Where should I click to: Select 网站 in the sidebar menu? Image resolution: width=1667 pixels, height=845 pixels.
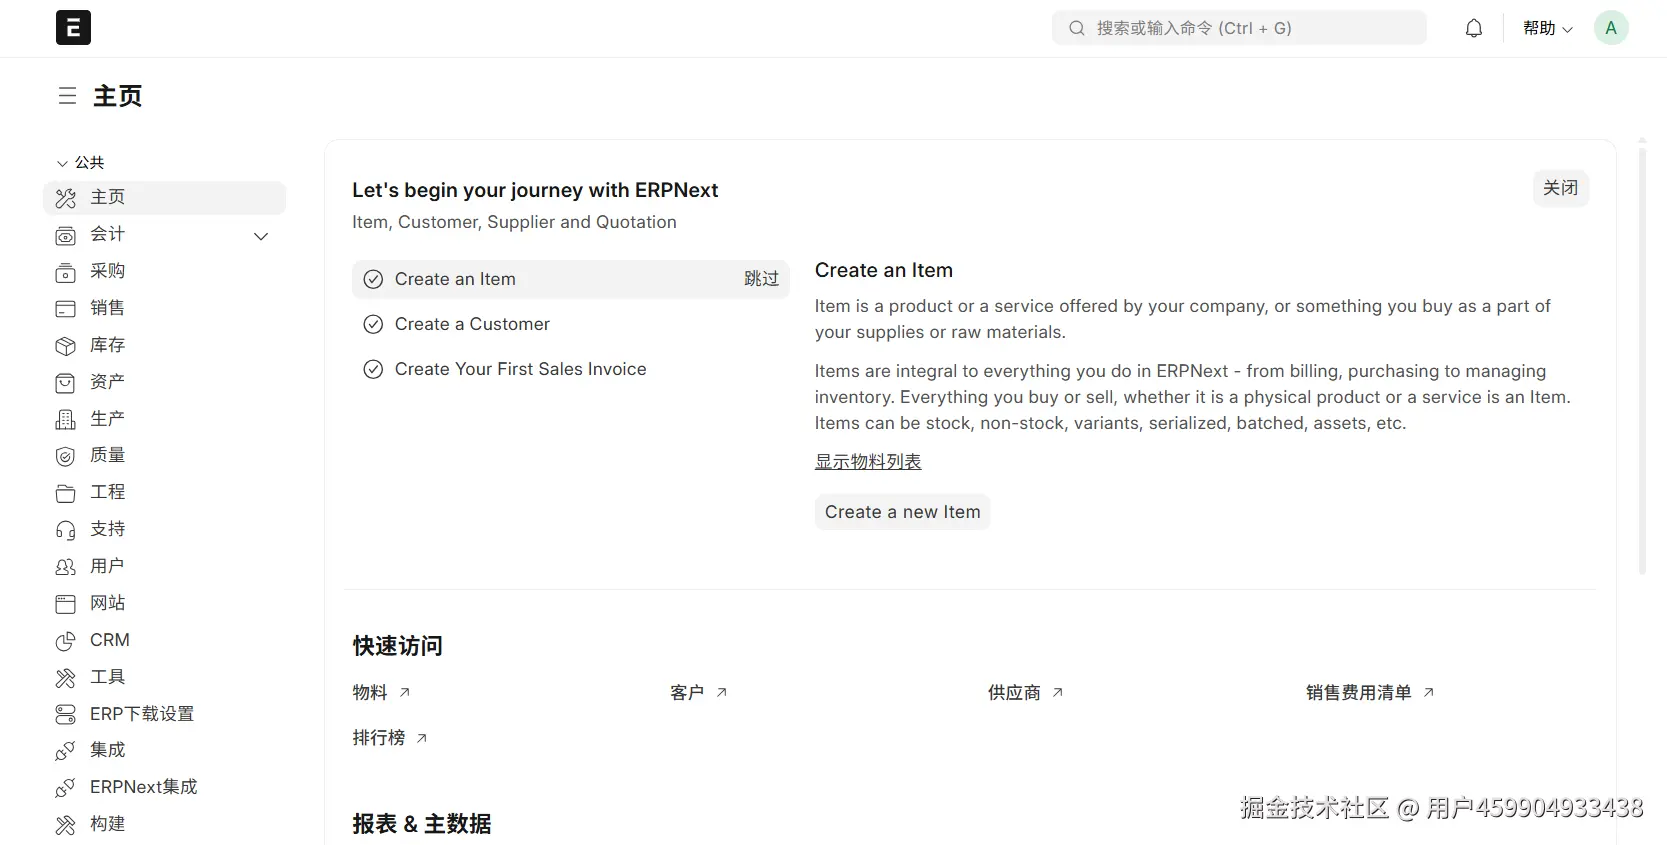tap(107, 603)
